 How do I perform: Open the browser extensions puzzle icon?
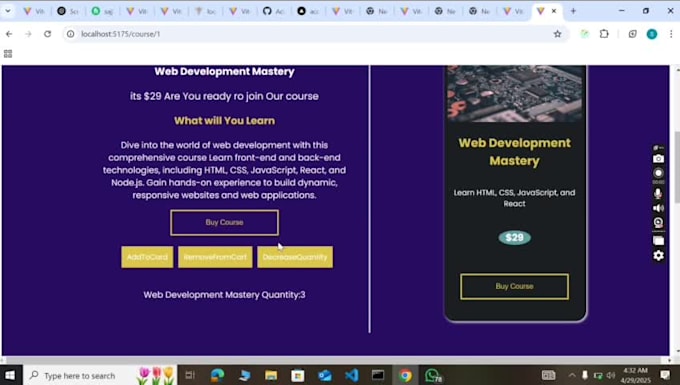[x=604, y=34]
